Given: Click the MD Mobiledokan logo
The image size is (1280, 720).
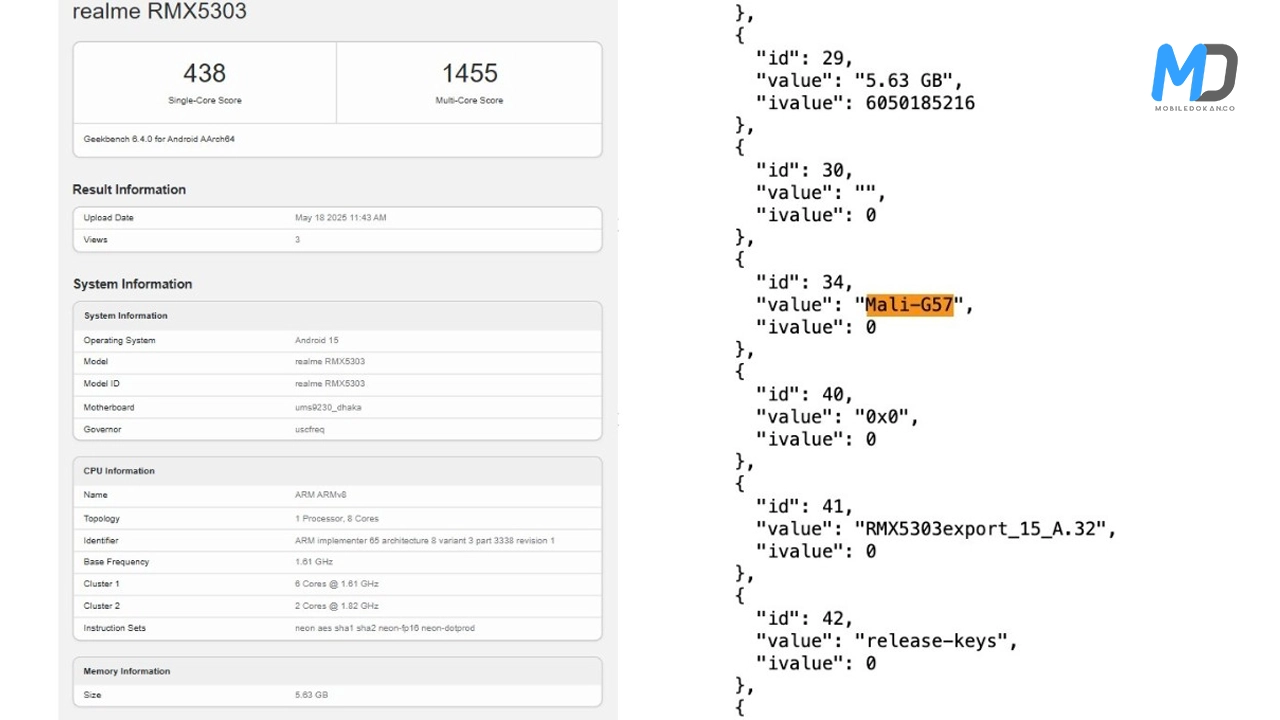Looking at the screenshot, I should tap(1194, 76).
